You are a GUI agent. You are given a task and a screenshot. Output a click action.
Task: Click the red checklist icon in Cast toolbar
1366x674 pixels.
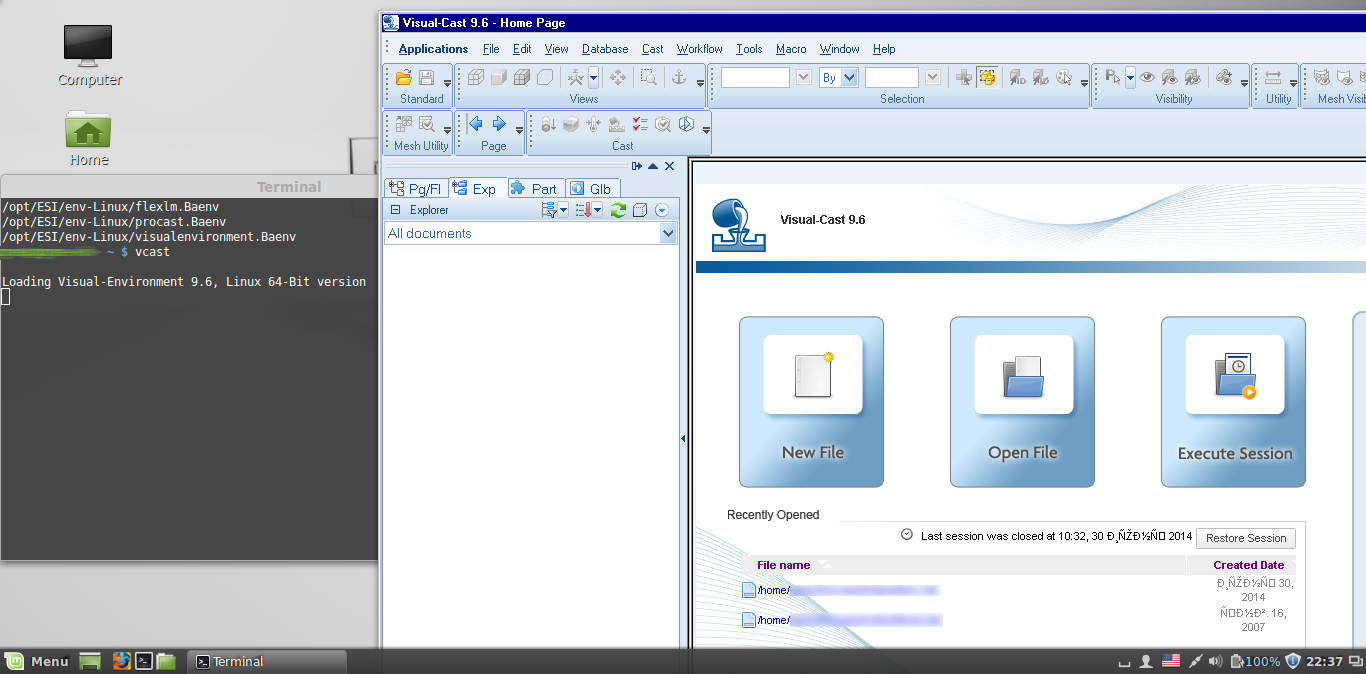(x=640, y=124)
